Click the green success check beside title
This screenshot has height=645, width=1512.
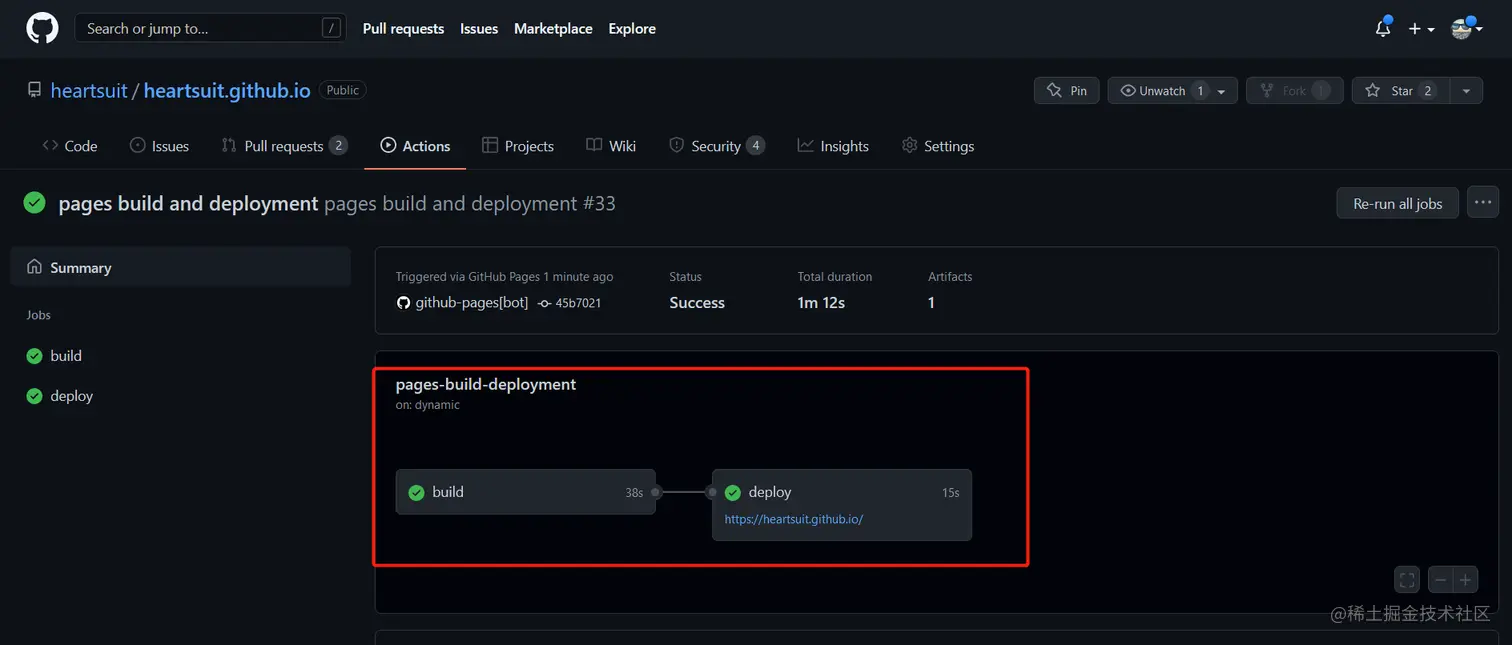tap(35, 203)
